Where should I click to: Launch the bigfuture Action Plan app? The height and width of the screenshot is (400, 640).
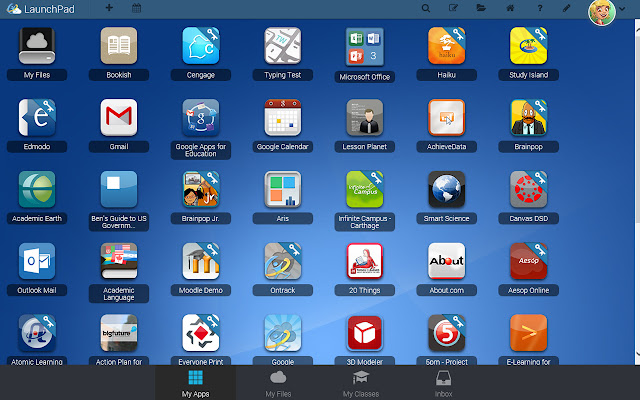[119, 333]
